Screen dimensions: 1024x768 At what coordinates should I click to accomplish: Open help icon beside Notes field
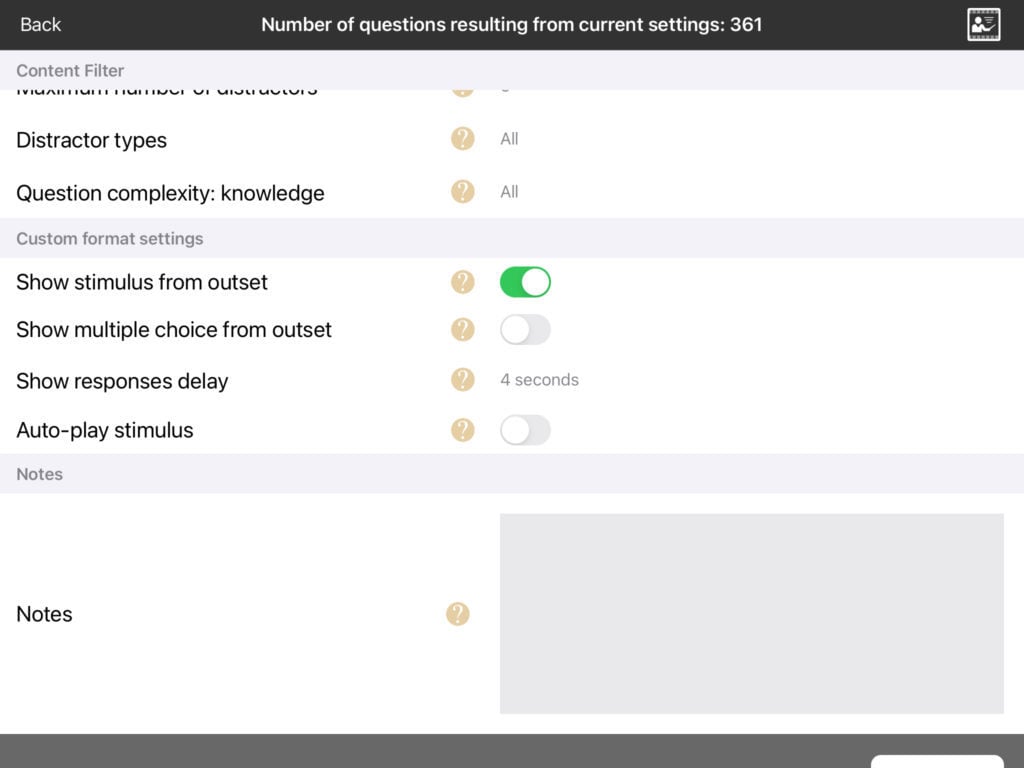click(458, 613)
